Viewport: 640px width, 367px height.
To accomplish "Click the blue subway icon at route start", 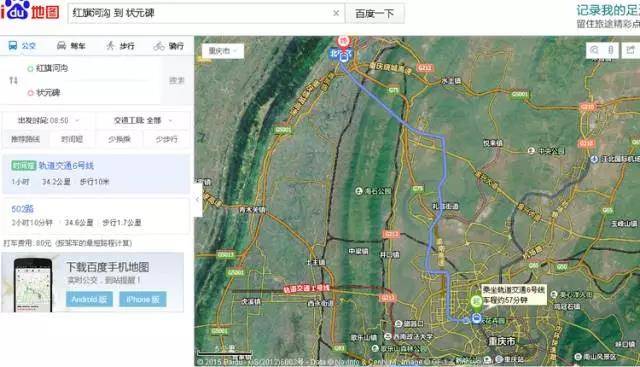I will pos(476,318).
